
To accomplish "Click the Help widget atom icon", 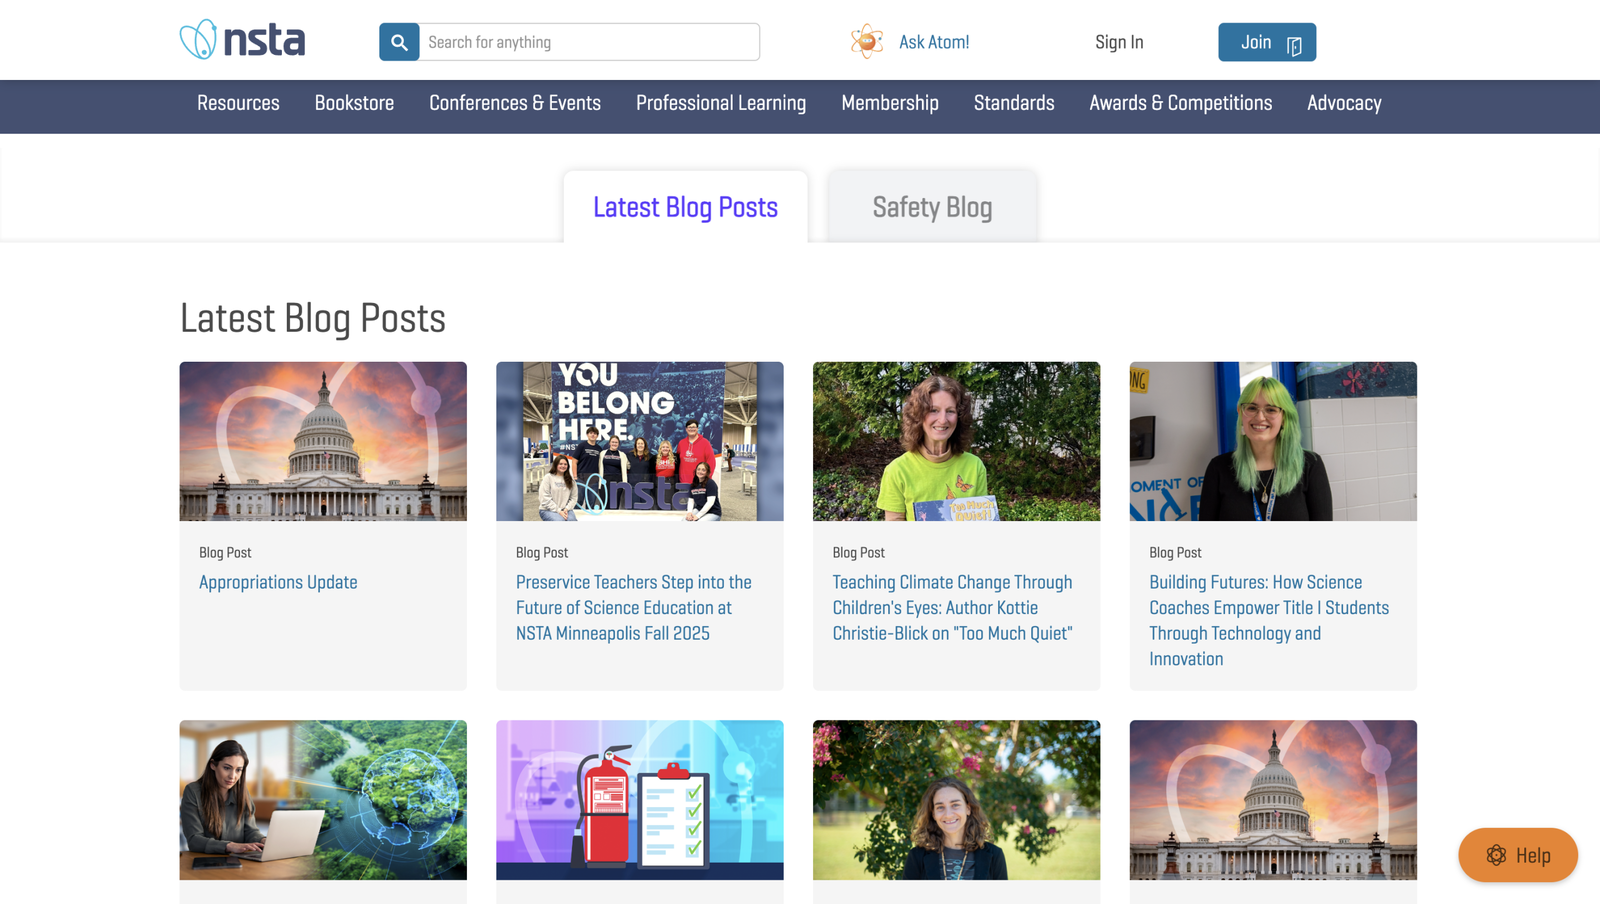I will pyautogui.click(x=1496, y=855).
